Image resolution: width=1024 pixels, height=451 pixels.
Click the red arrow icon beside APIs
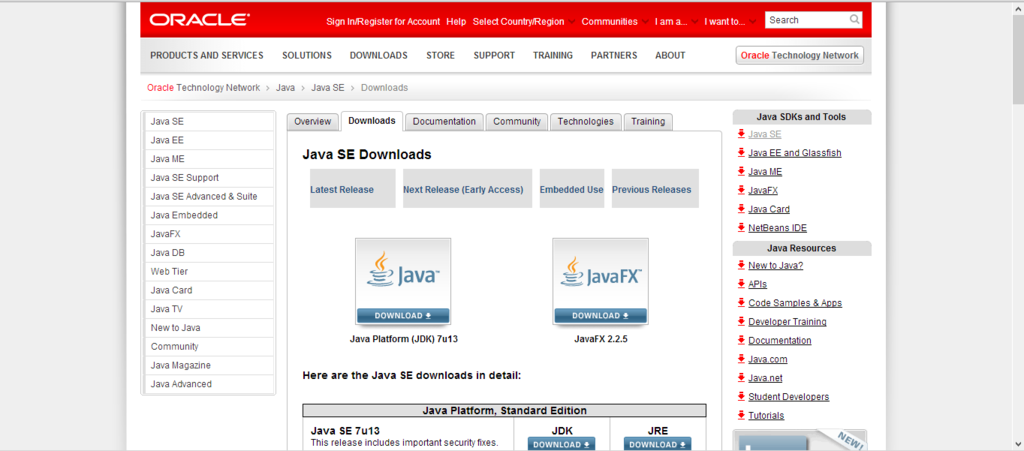741,284
